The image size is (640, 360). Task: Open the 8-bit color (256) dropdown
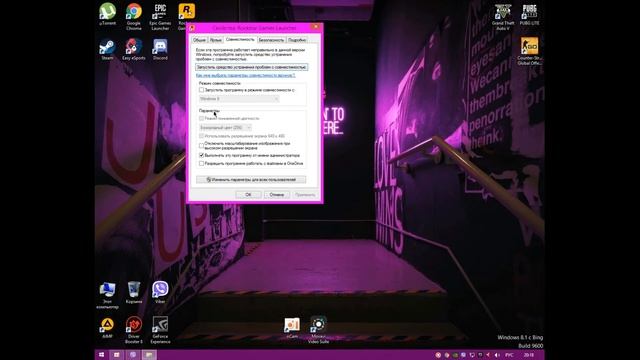[225, 127]
